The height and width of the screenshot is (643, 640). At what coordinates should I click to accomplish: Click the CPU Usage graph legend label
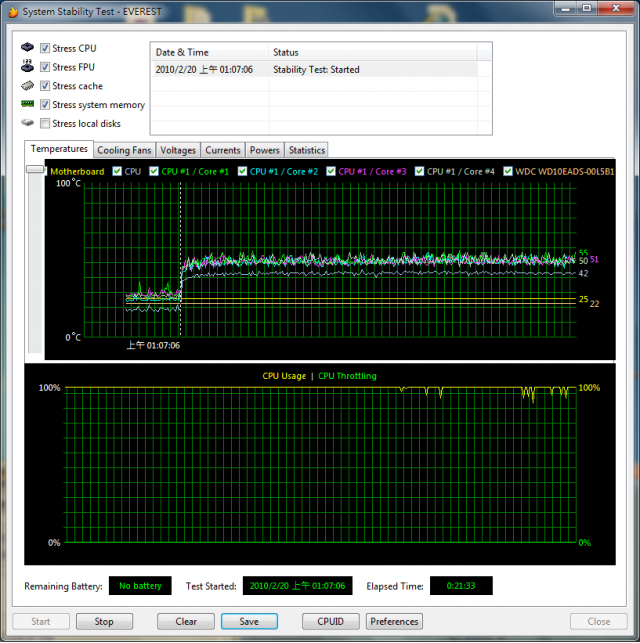coord(284,376)
